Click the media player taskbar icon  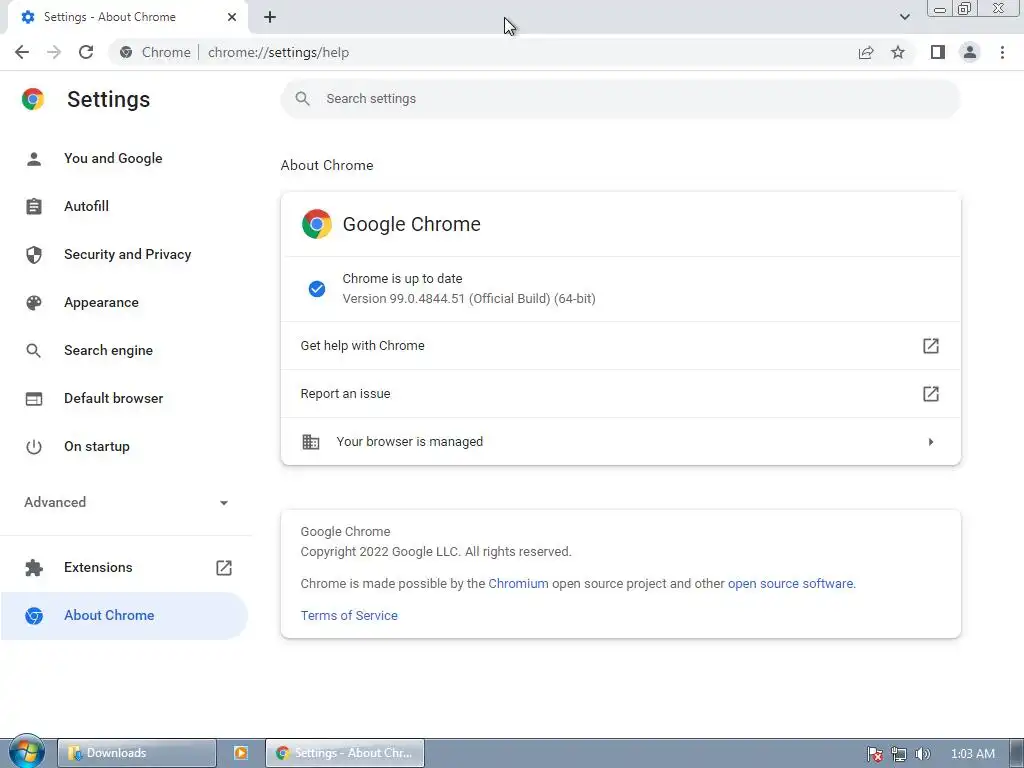241,753
